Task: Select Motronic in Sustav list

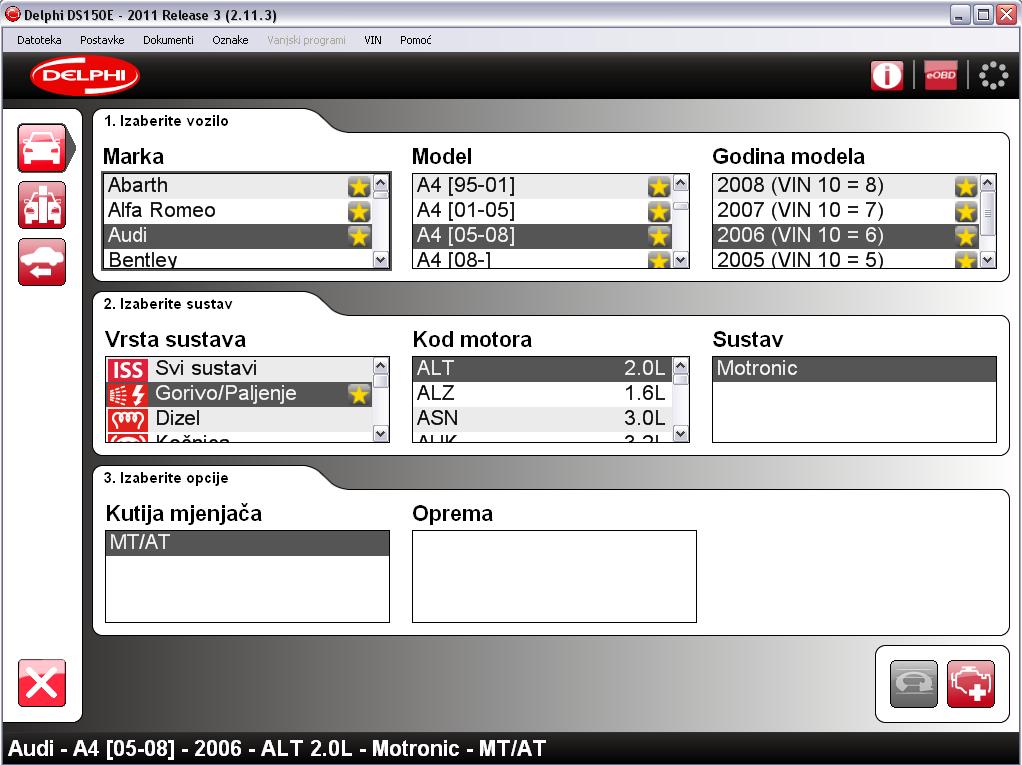Action: pyautogui.click(x=854, y=369)
